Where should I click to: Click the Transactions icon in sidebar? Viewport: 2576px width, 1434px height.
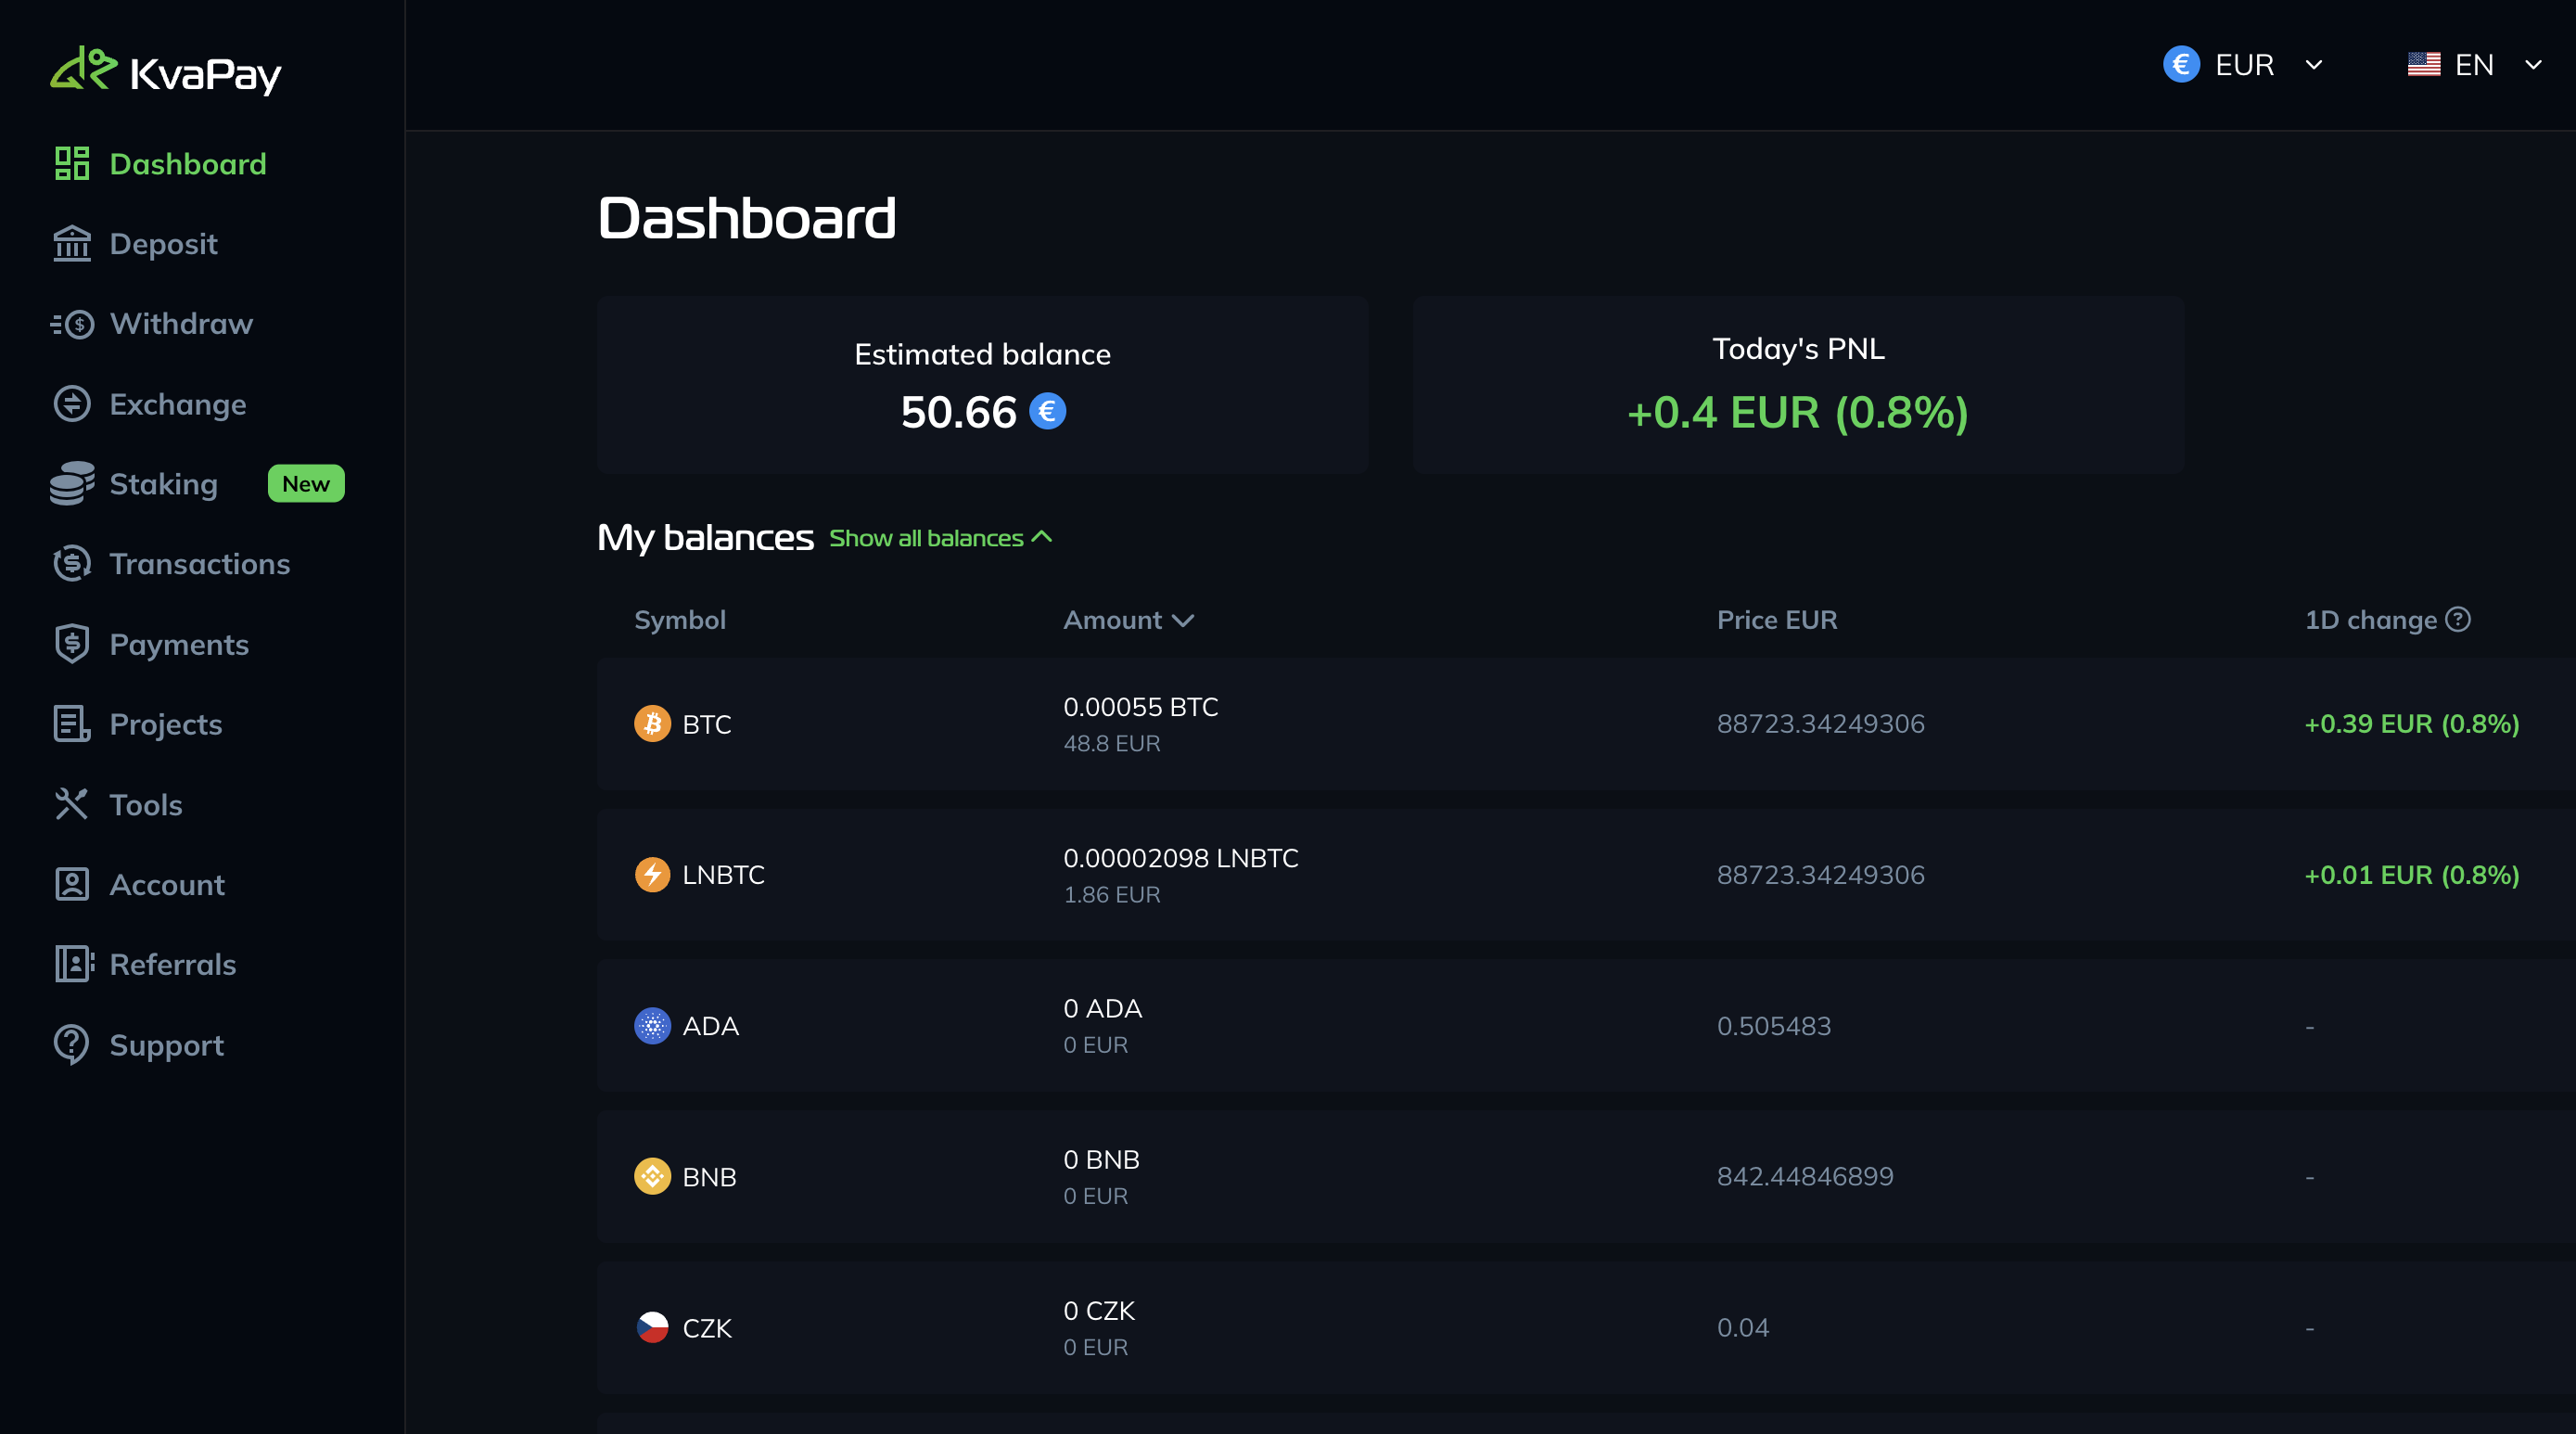pyautogui.click(x=72, y=564)
